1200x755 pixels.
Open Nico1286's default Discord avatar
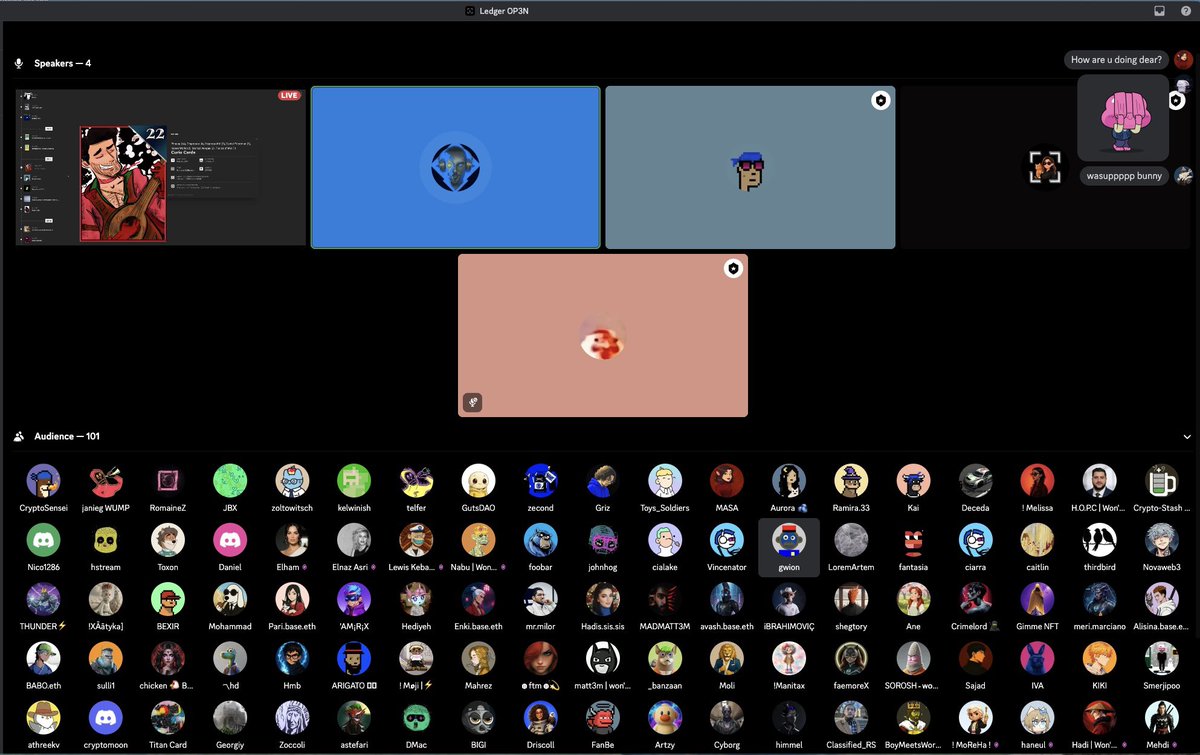pos(43,540)
